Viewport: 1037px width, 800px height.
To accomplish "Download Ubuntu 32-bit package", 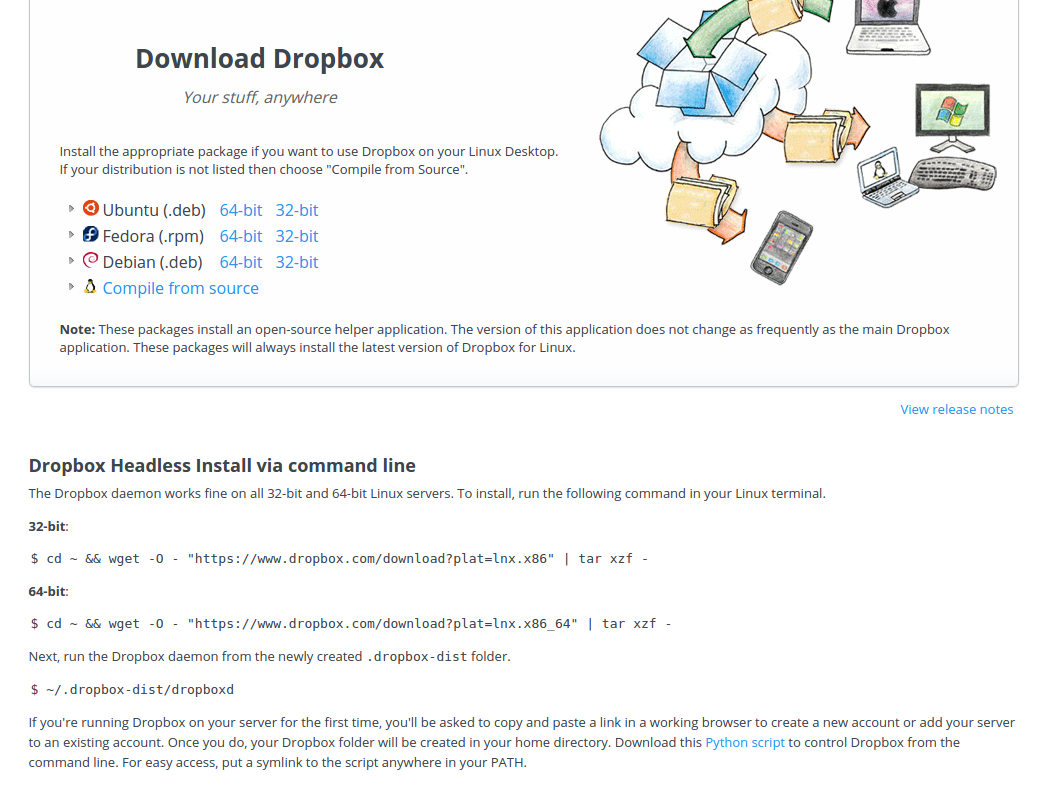I will pyautogui.click(x=297, y=210).
